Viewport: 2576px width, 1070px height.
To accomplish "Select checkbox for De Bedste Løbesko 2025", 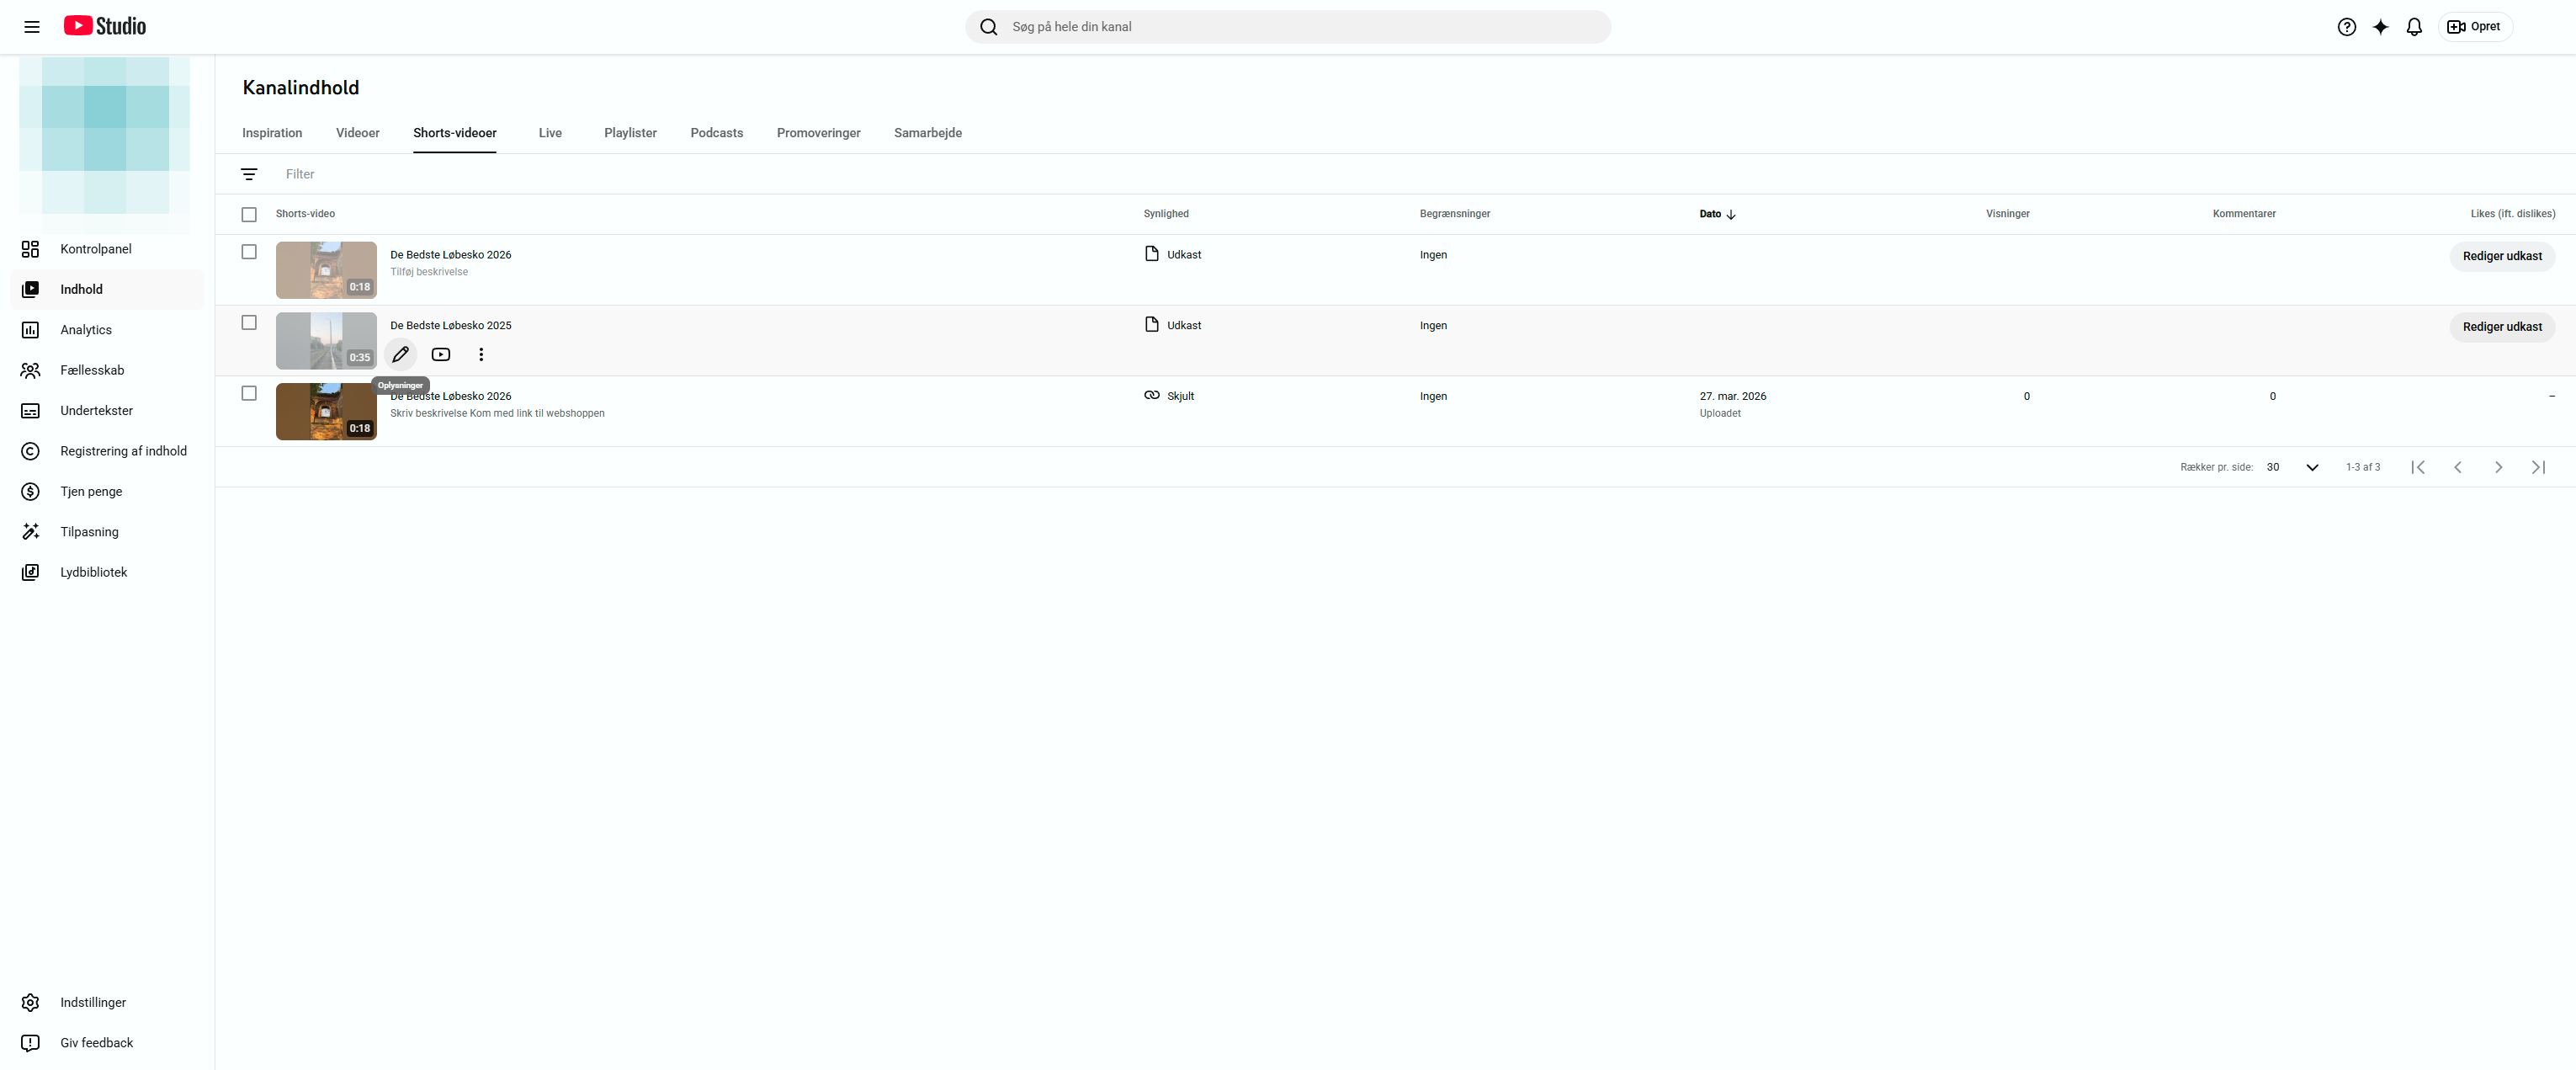I will [249, 322].
